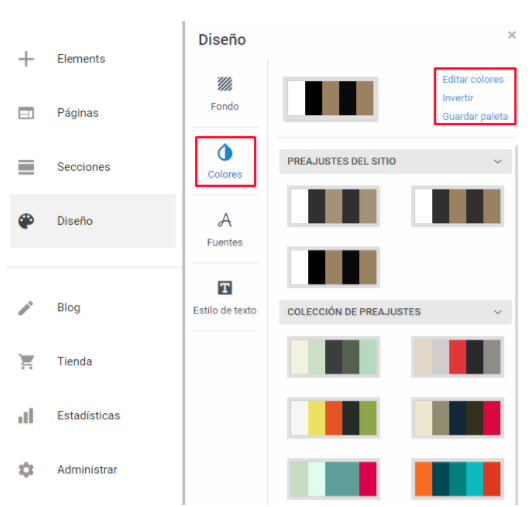Select the orange and teal preset palette
Screen dimensions: 531x507
point(458,479)
